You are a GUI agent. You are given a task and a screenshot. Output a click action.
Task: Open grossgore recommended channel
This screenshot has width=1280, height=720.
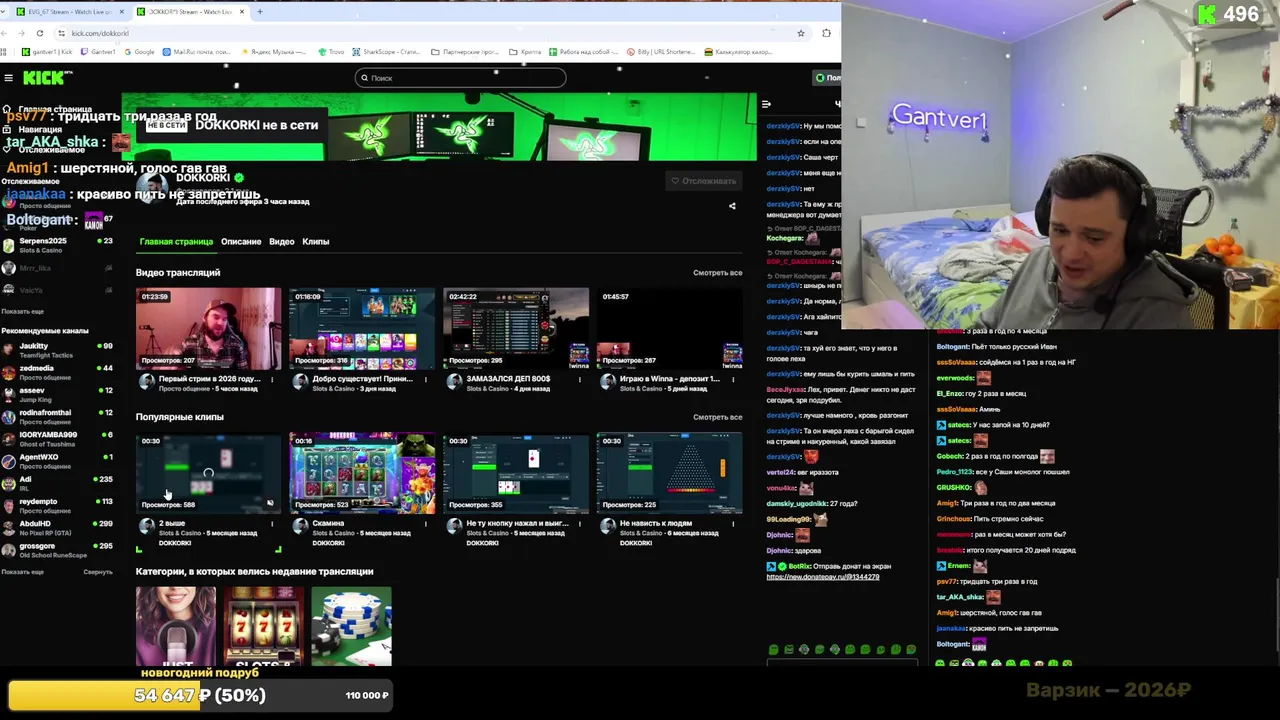pos(57,550)
